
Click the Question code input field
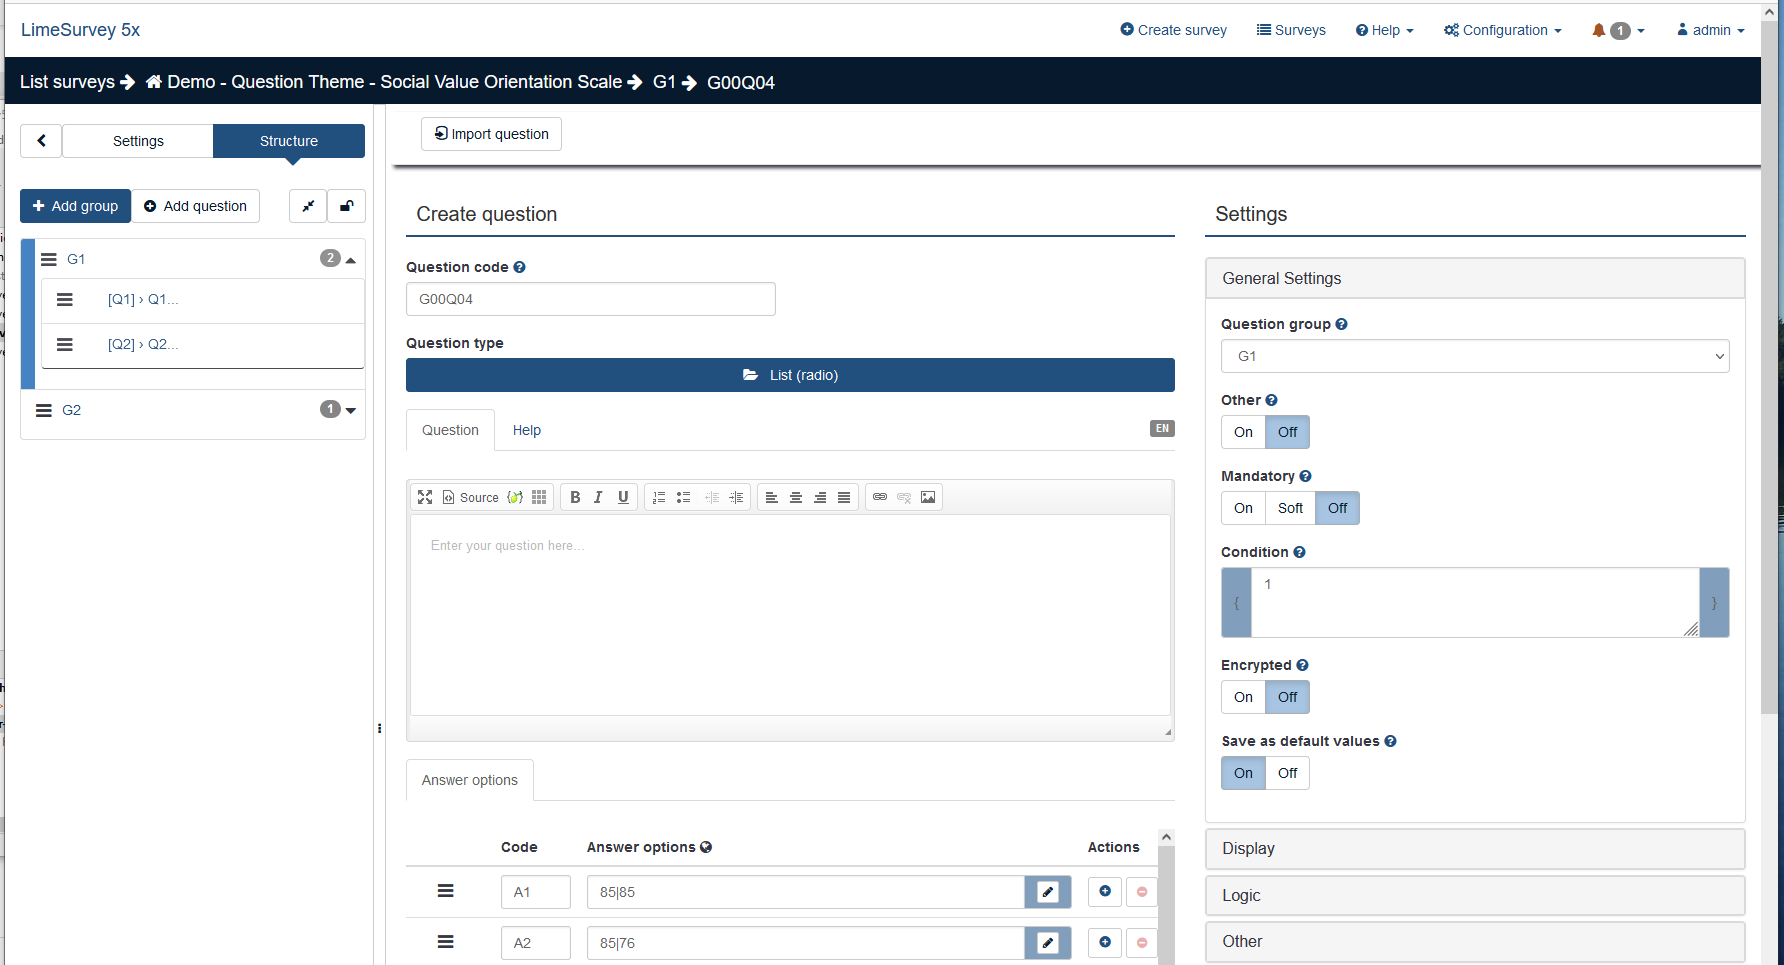pos(590,299)
